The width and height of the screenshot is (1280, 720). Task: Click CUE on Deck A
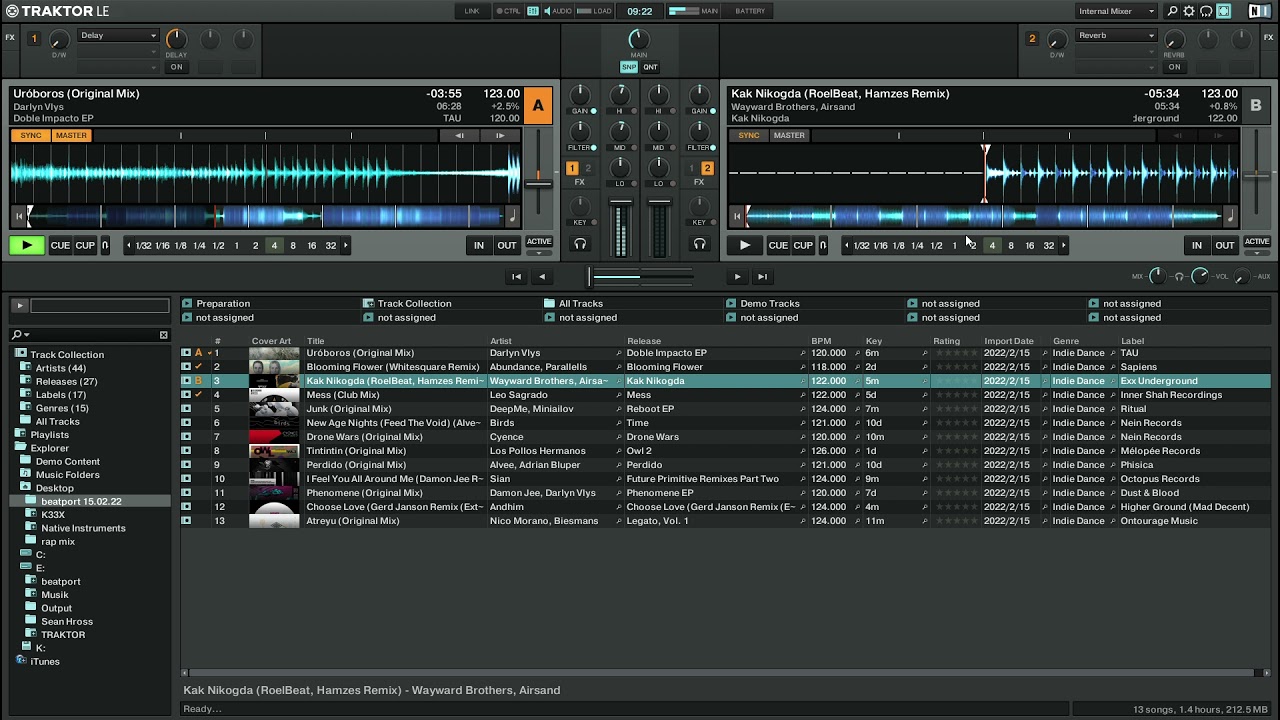pyautogui.click(x=61, y=245)
